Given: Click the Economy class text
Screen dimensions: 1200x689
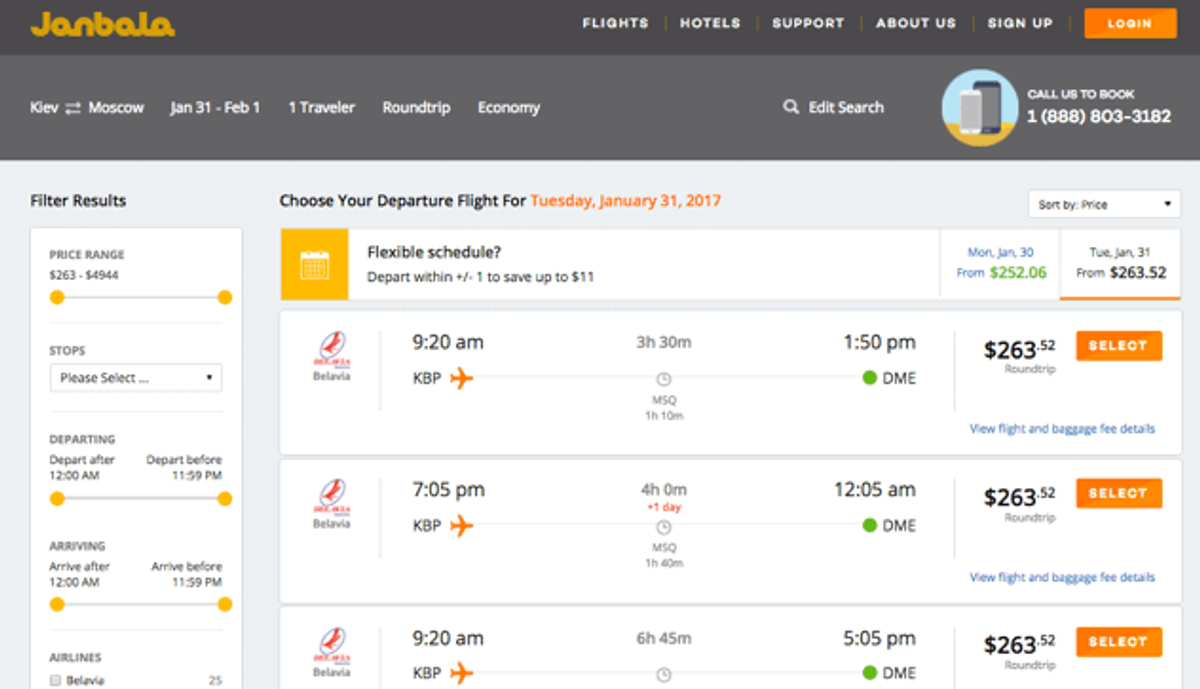Looking at the screenshot, I should (509, 107).
